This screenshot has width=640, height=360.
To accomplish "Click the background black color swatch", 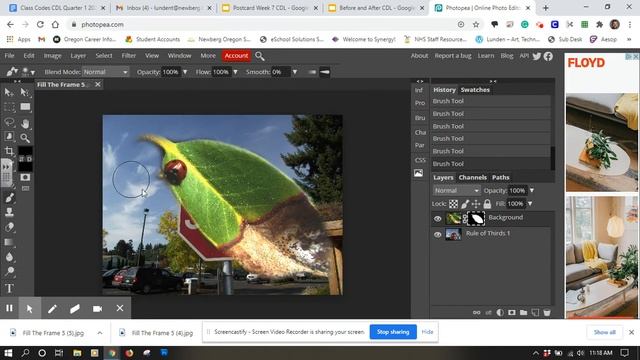I will [x=25, y=167].
